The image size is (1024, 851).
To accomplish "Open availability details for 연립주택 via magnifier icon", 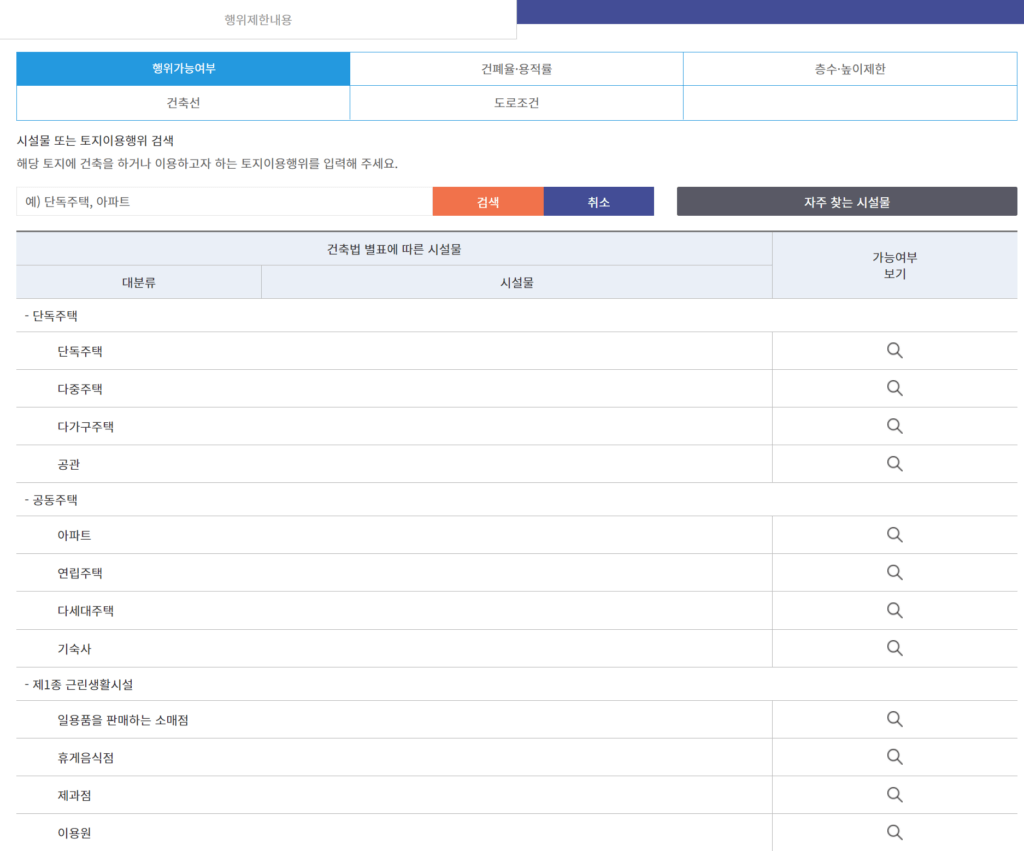I will click(894, 572).
